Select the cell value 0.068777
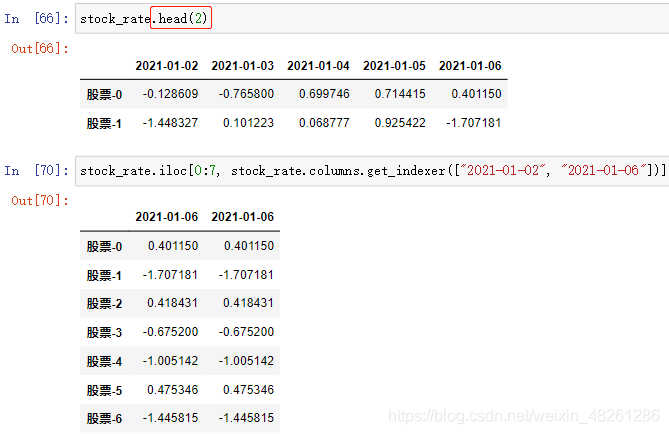 pyautogui.click(x=324, y=123)
